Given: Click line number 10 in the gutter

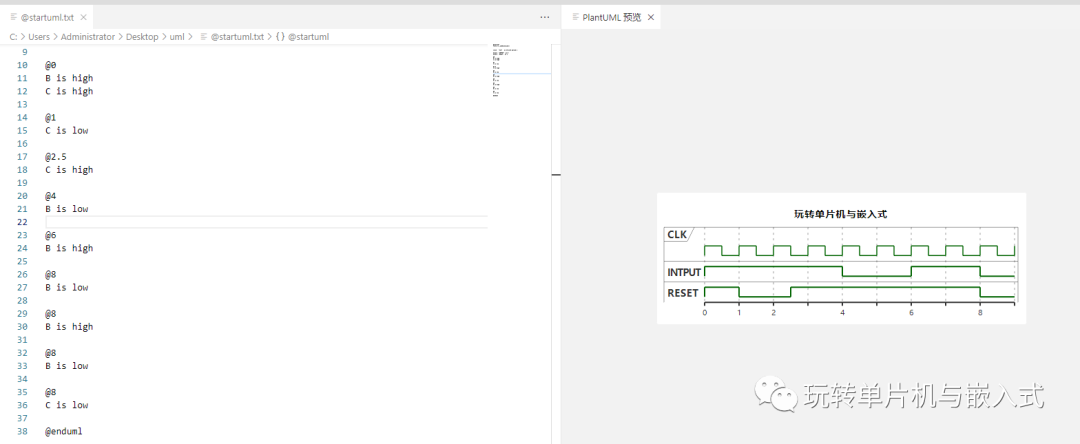Looking at the screenshot, I should [x=23, y=65].
